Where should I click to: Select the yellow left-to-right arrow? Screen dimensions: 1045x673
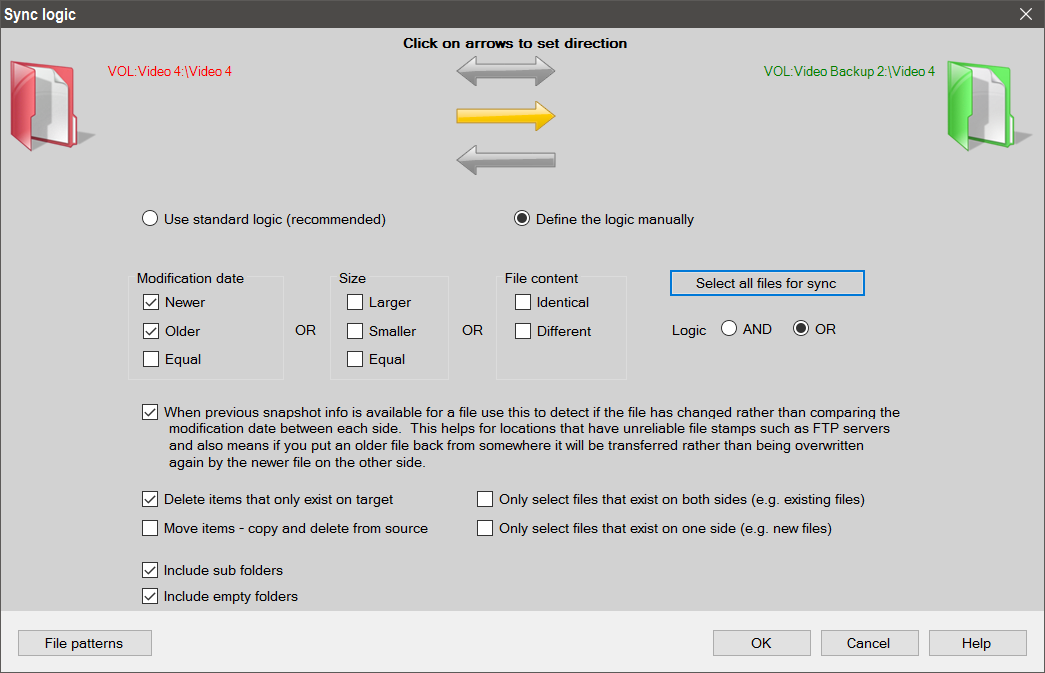(505, 116)
